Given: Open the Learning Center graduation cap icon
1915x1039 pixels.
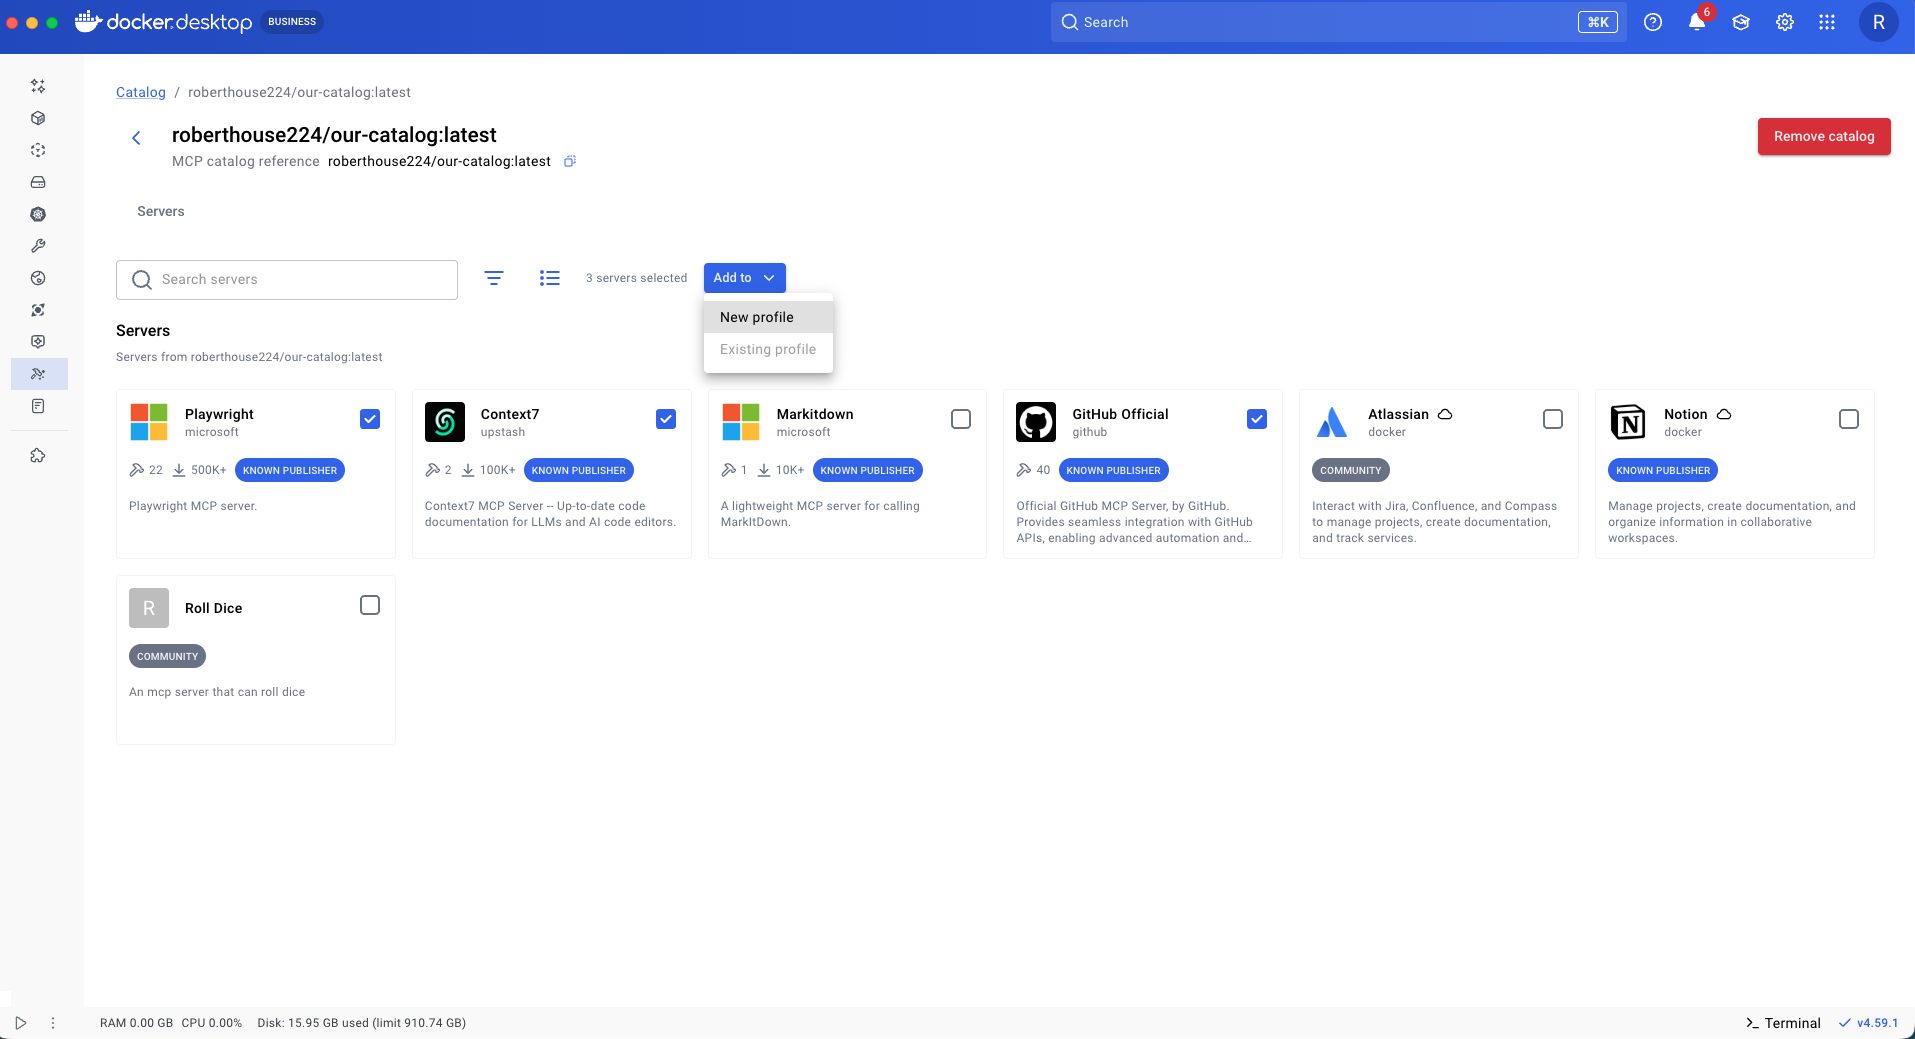Looking at the screenshot, I should click(1741, 22).
